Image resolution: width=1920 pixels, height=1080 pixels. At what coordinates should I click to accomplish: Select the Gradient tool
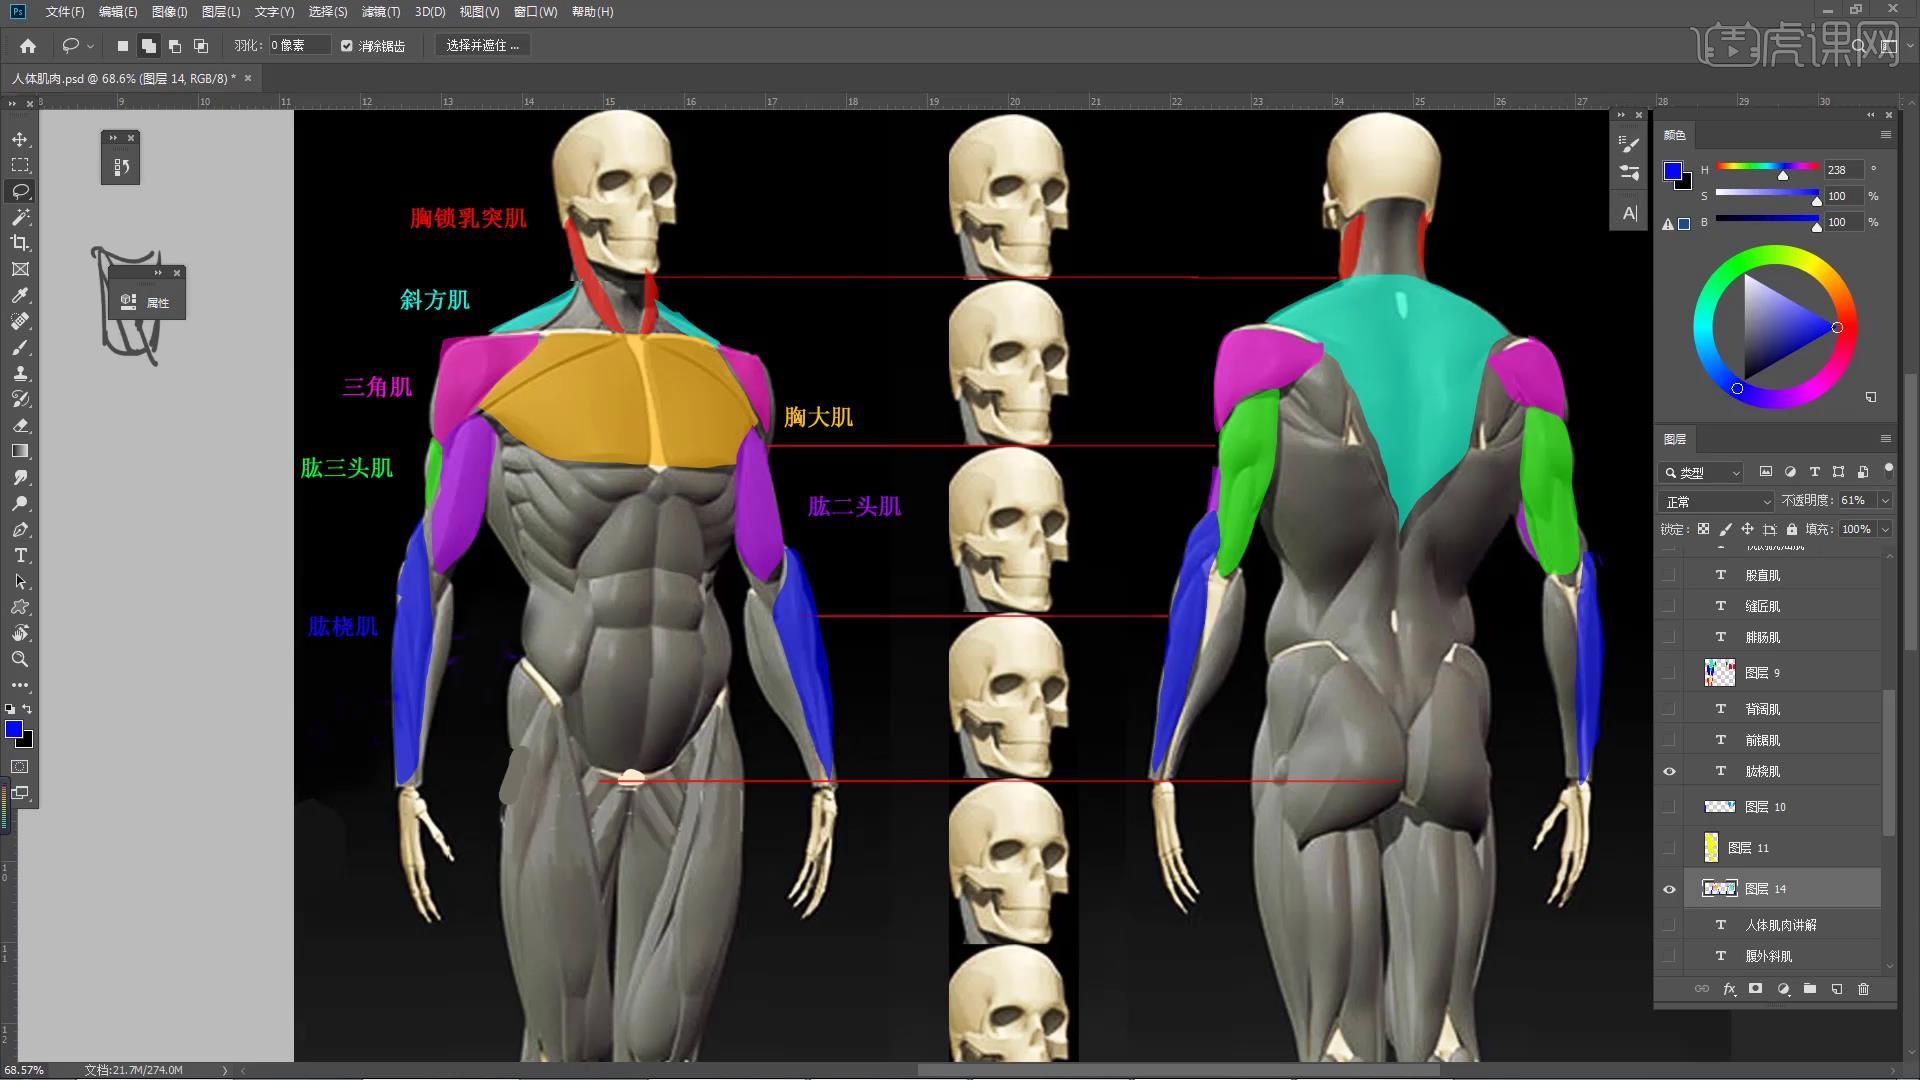click(20, 451)
